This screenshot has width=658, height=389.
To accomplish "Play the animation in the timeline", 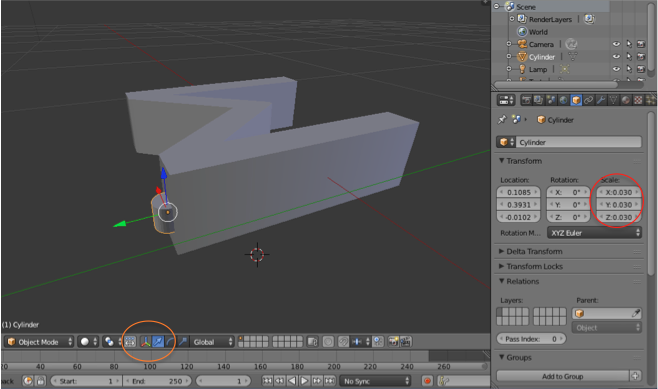I will [x=304, y=381].
